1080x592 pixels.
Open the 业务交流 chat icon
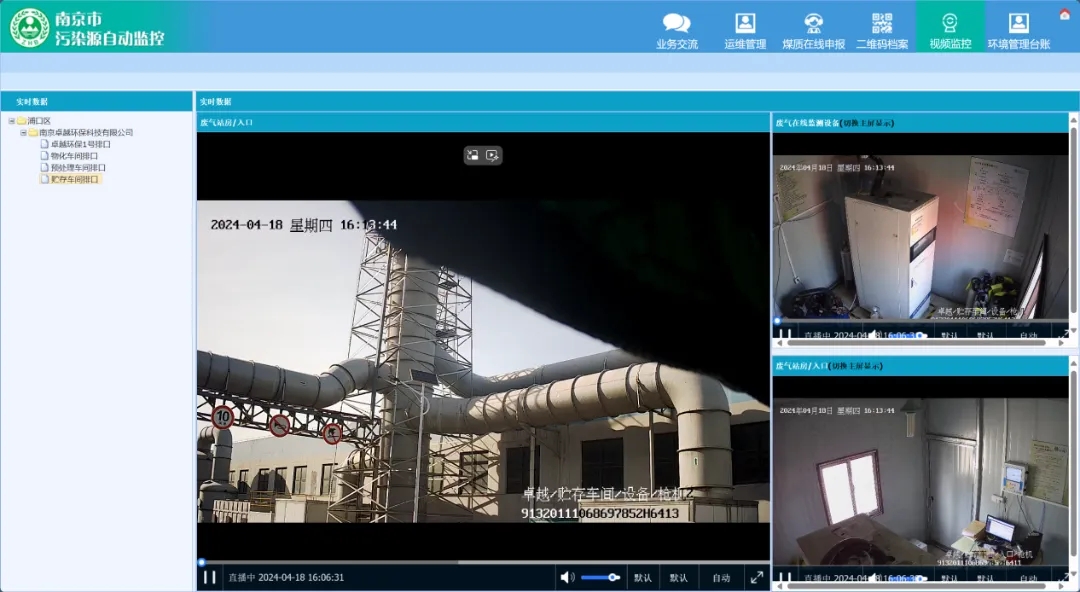pos(678,27)
